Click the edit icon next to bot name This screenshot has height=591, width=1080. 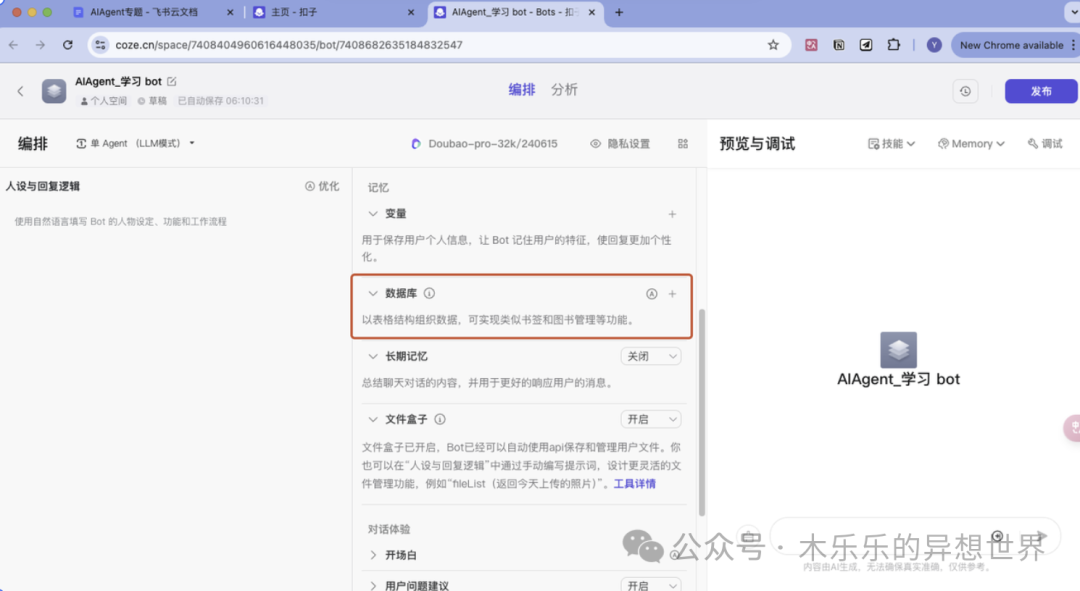pos(172,81)
